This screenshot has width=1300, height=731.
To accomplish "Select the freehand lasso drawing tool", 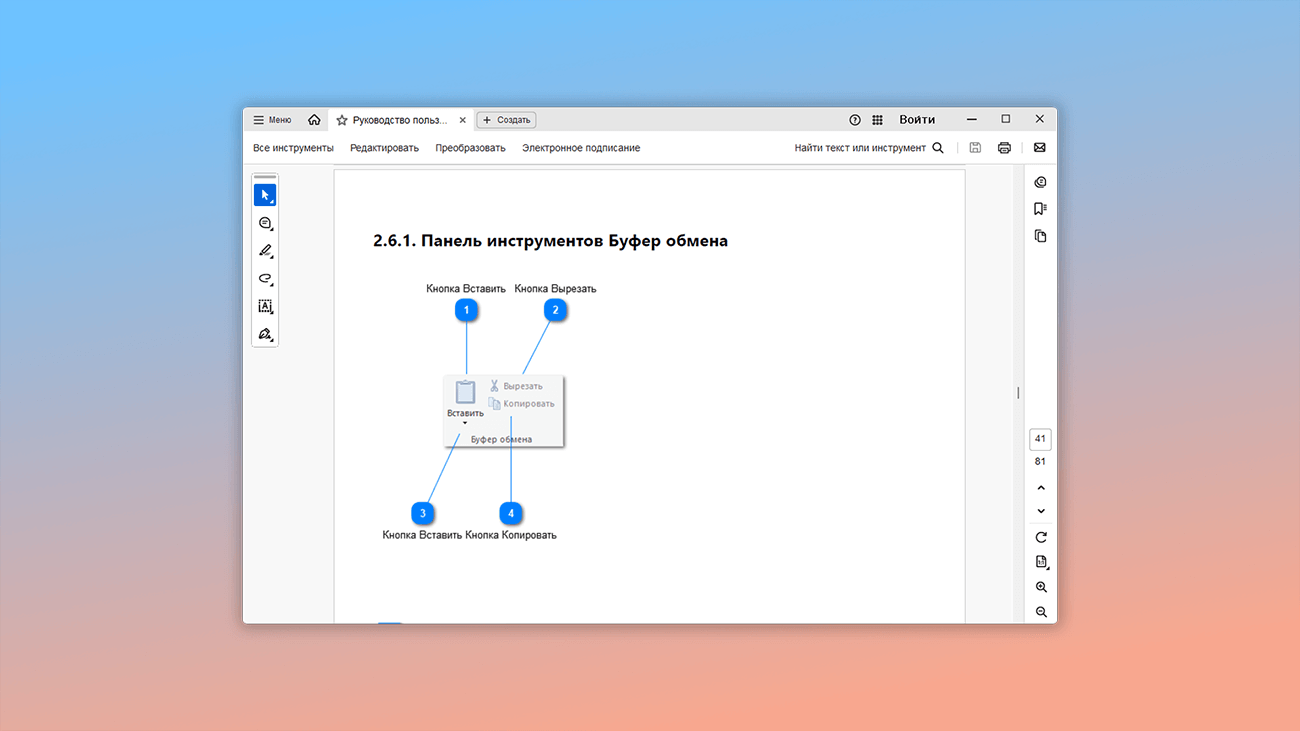I will pyautogui.click(x=265, y=279).
